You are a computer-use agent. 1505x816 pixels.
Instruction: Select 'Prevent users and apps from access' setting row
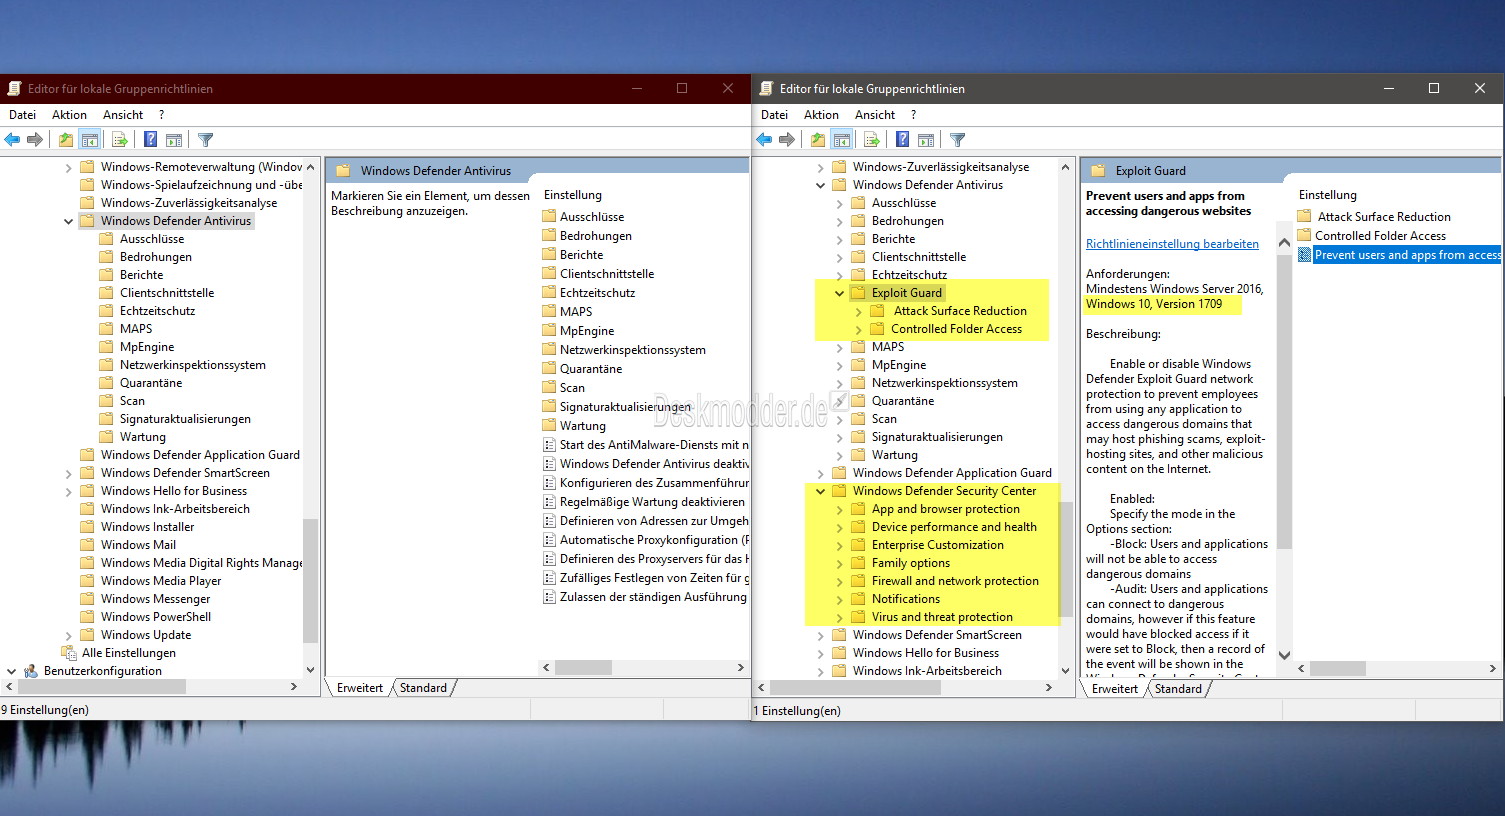(x=1407, y=255)
